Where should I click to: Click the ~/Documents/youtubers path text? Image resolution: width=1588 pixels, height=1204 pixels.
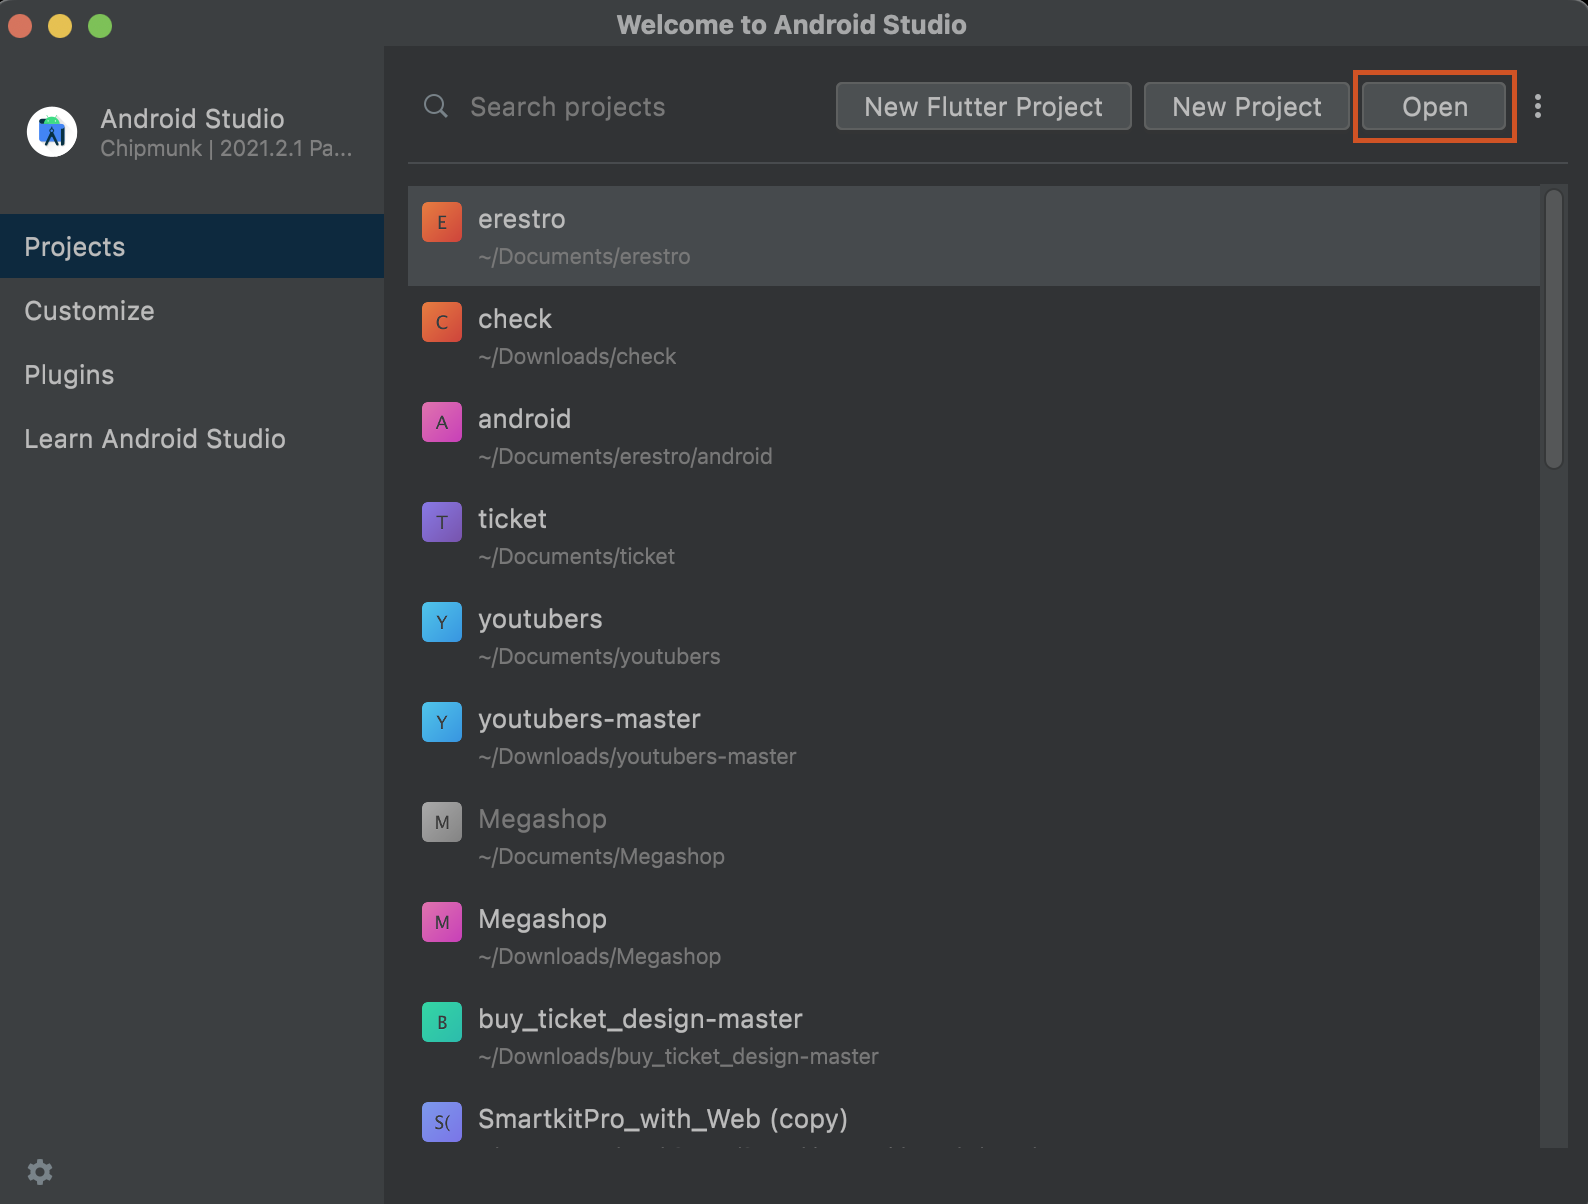click(x=599, y=657)
